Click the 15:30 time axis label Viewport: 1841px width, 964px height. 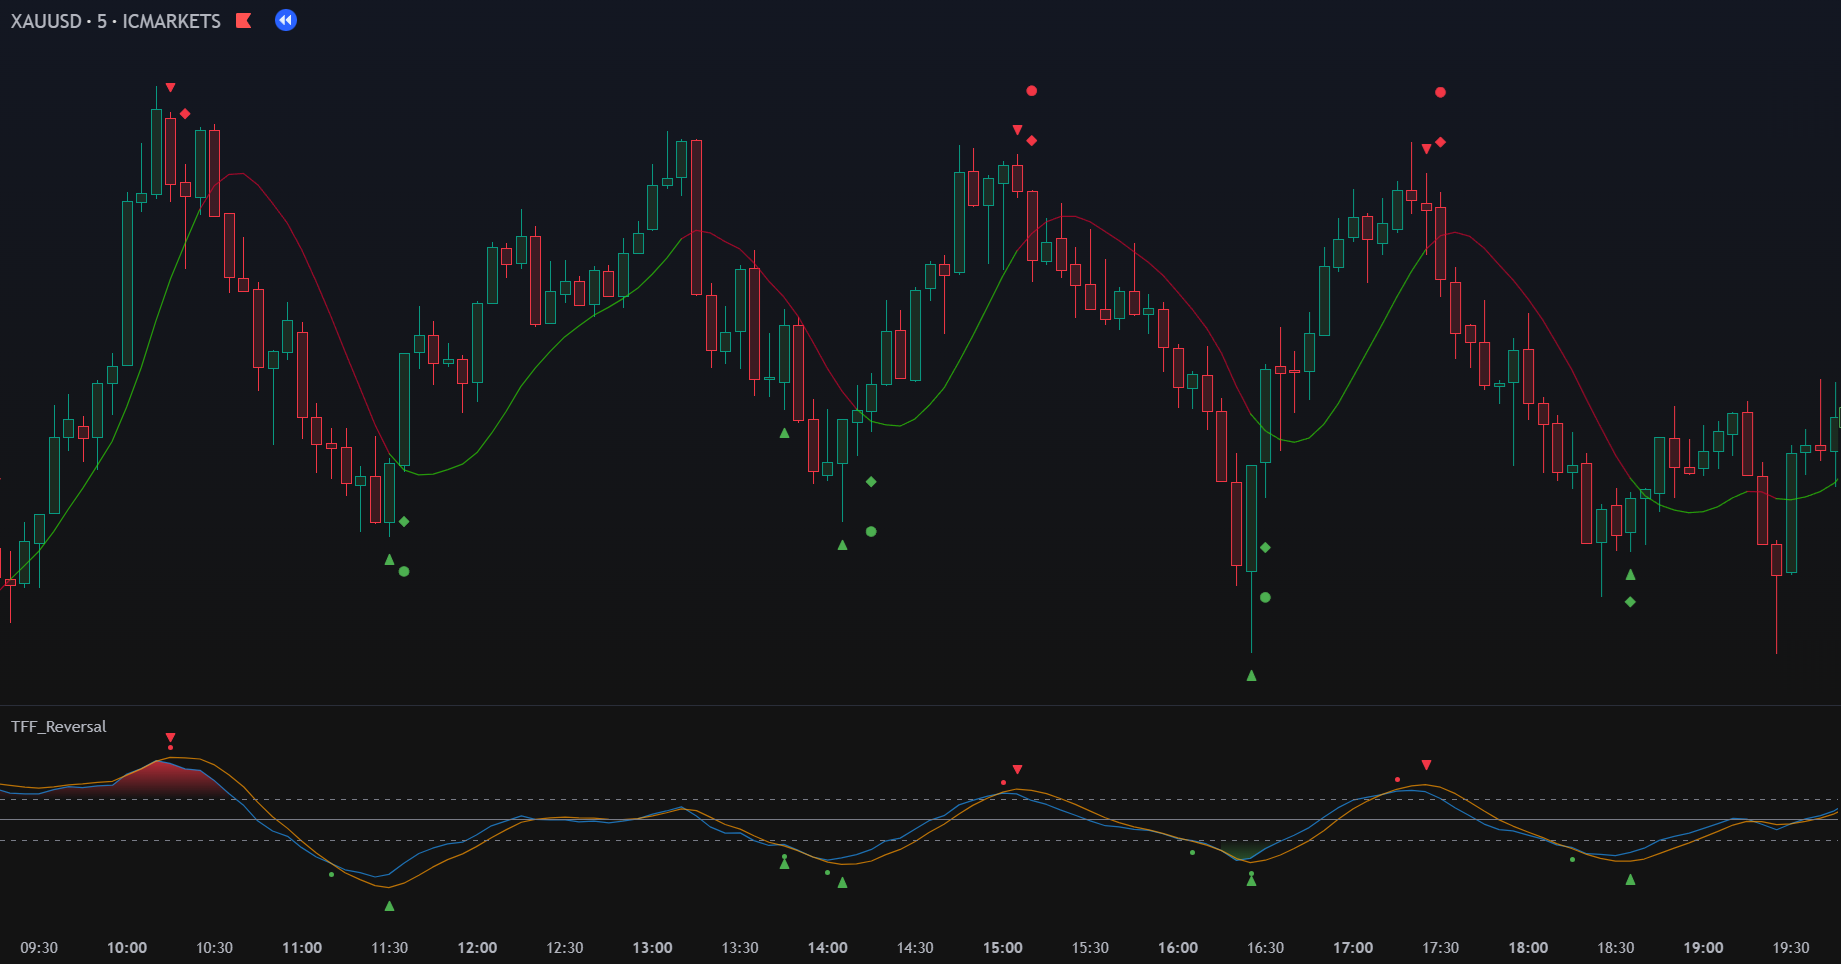(x=1090, y=948)
